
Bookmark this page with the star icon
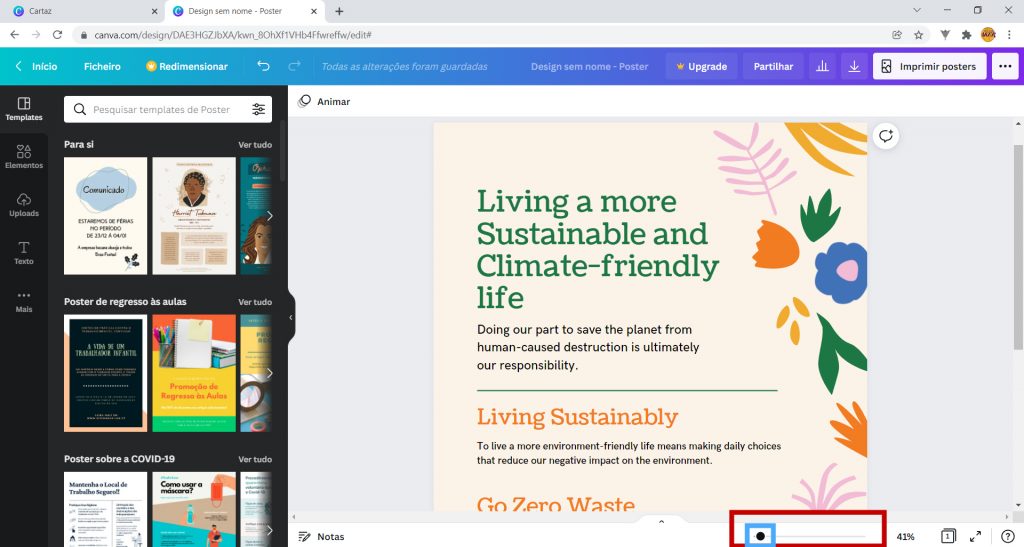click(x=918, y=35)
